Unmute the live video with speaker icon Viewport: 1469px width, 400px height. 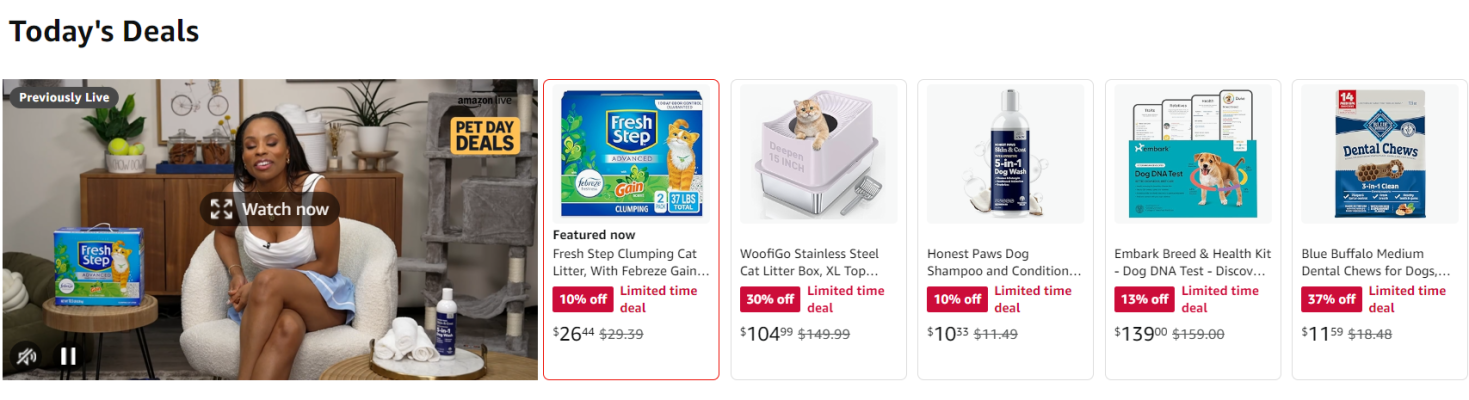click(24, 356)
